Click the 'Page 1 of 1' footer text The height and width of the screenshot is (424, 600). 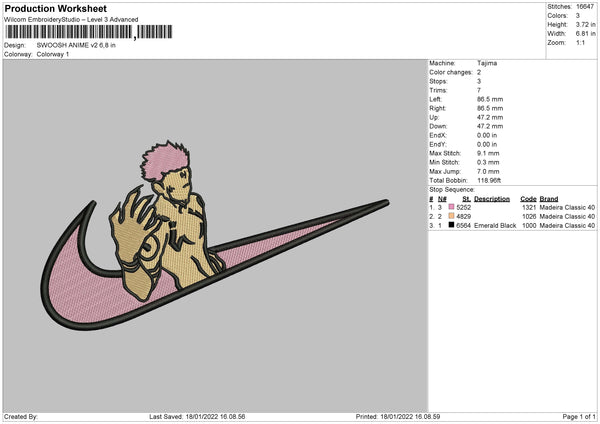579,416
